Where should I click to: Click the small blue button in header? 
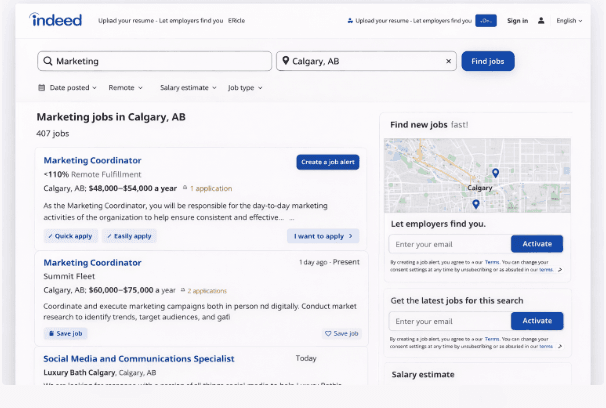tap(486, 20)
